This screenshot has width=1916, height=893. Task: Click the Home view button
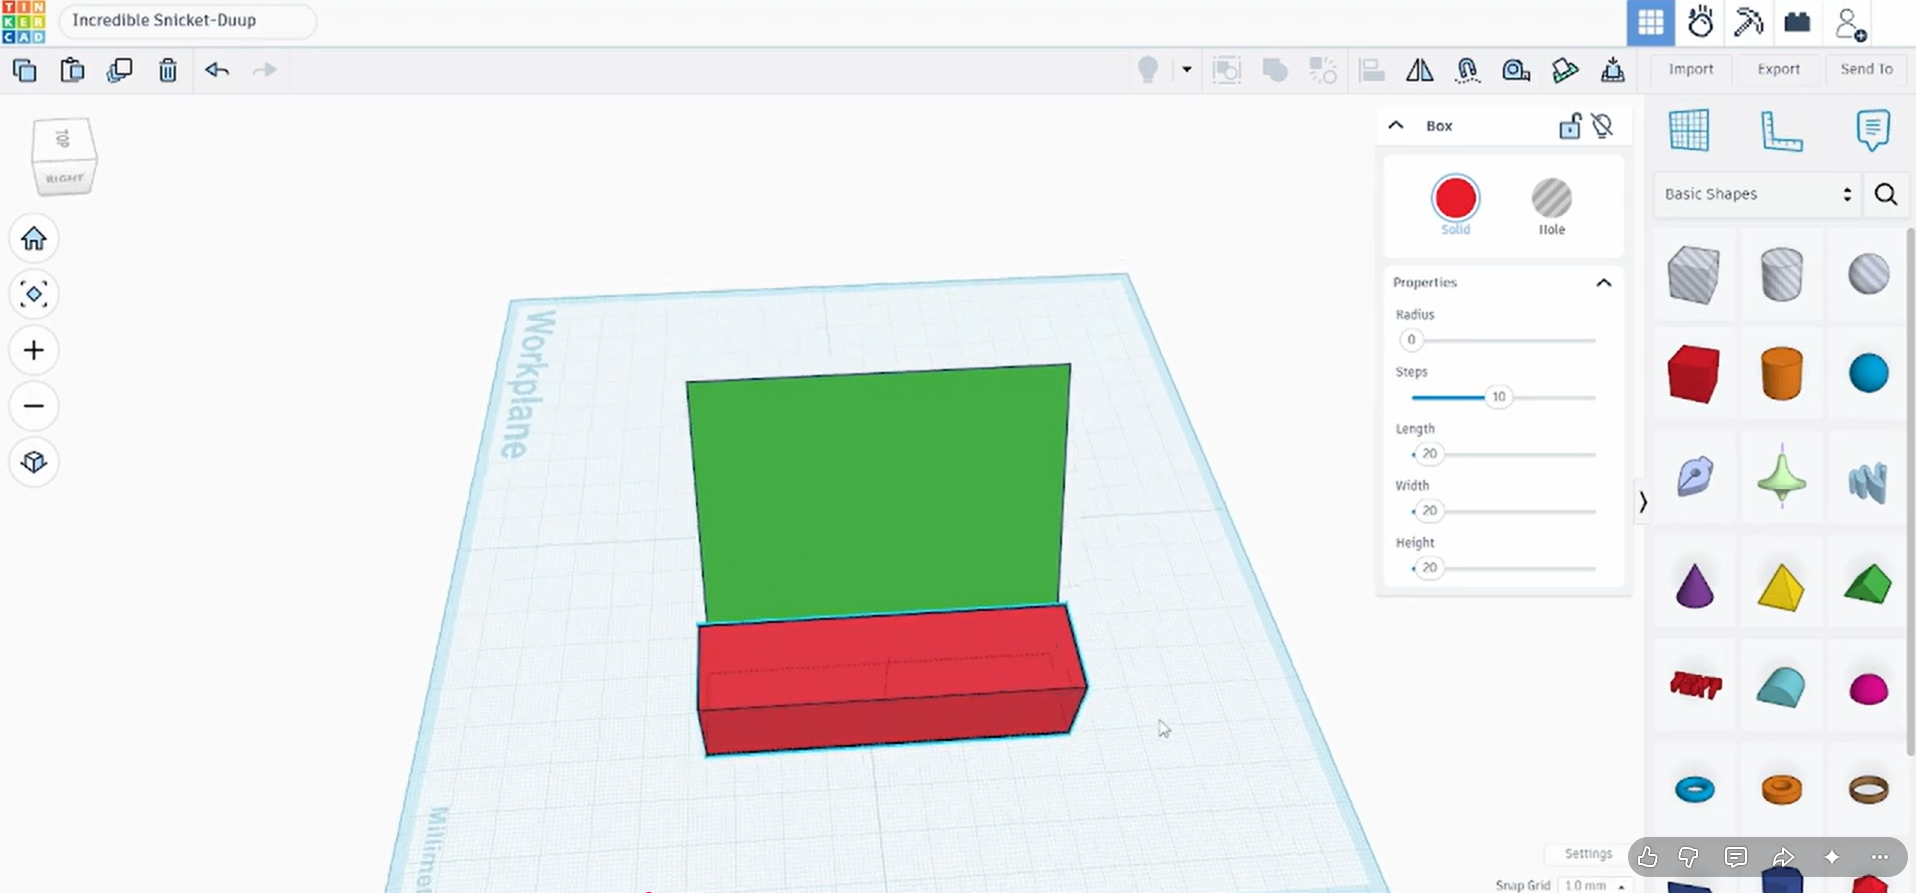[34, 238]
